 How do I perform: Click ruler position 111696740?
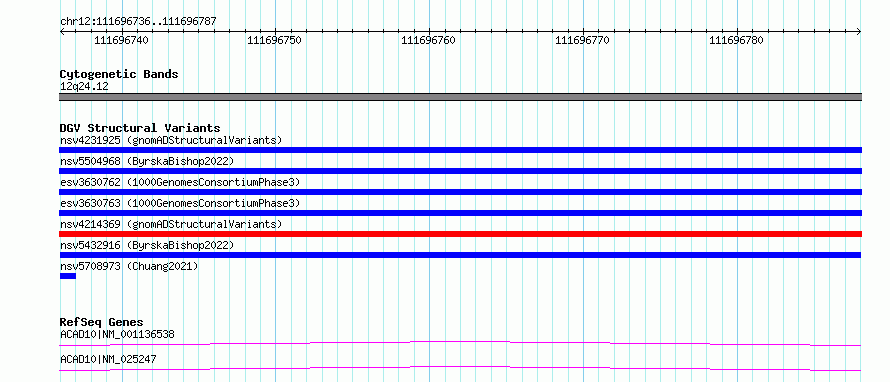click(121, 40)
